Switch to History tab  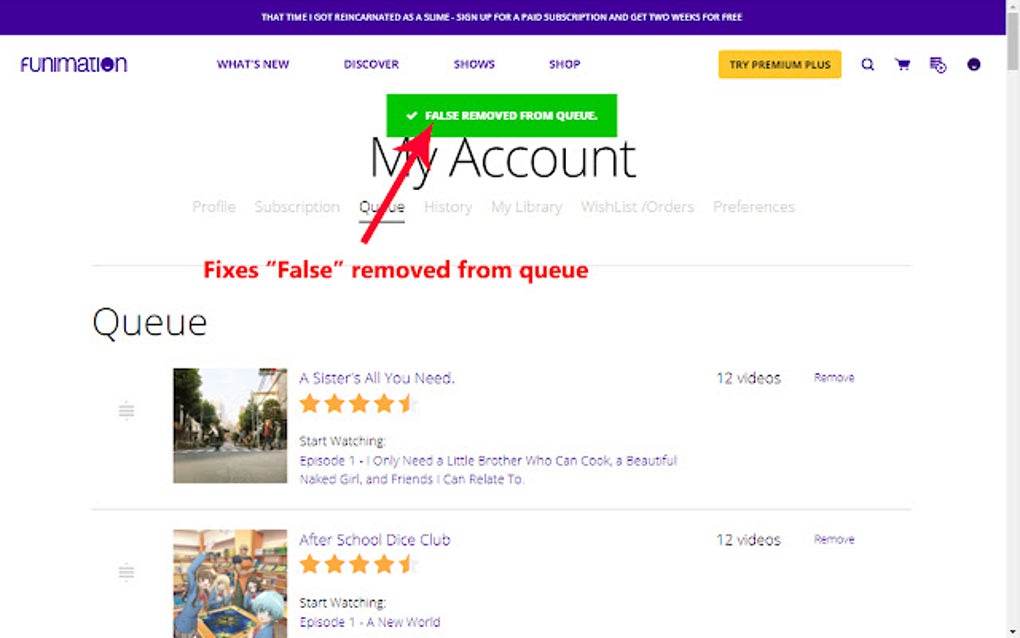pyautogui.click(x=448, y=207)
